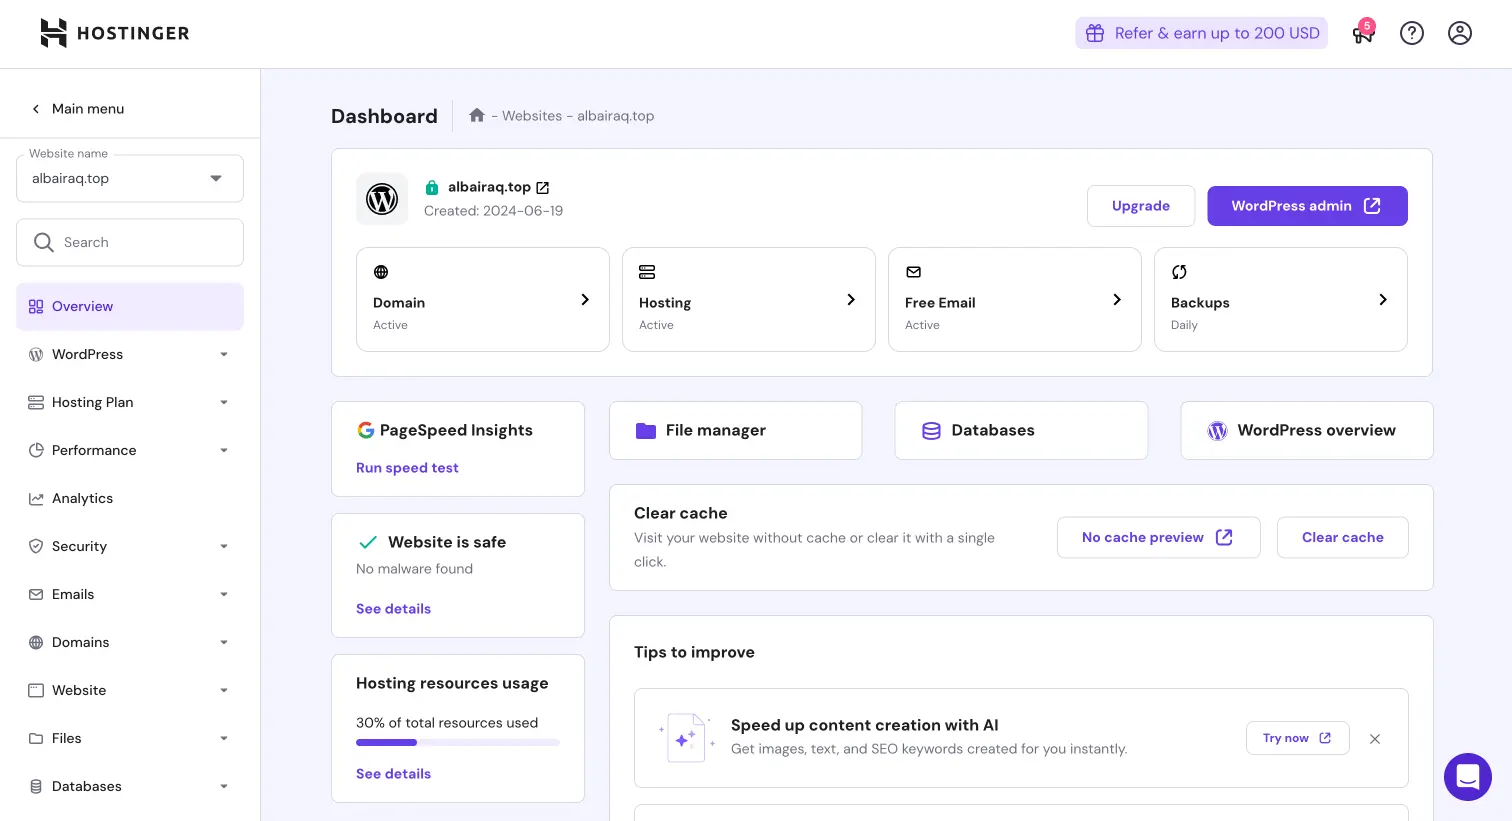1512x821 pixels.
Task: Click the hosting resources usage progress bar
Action: tap(458, 742)
